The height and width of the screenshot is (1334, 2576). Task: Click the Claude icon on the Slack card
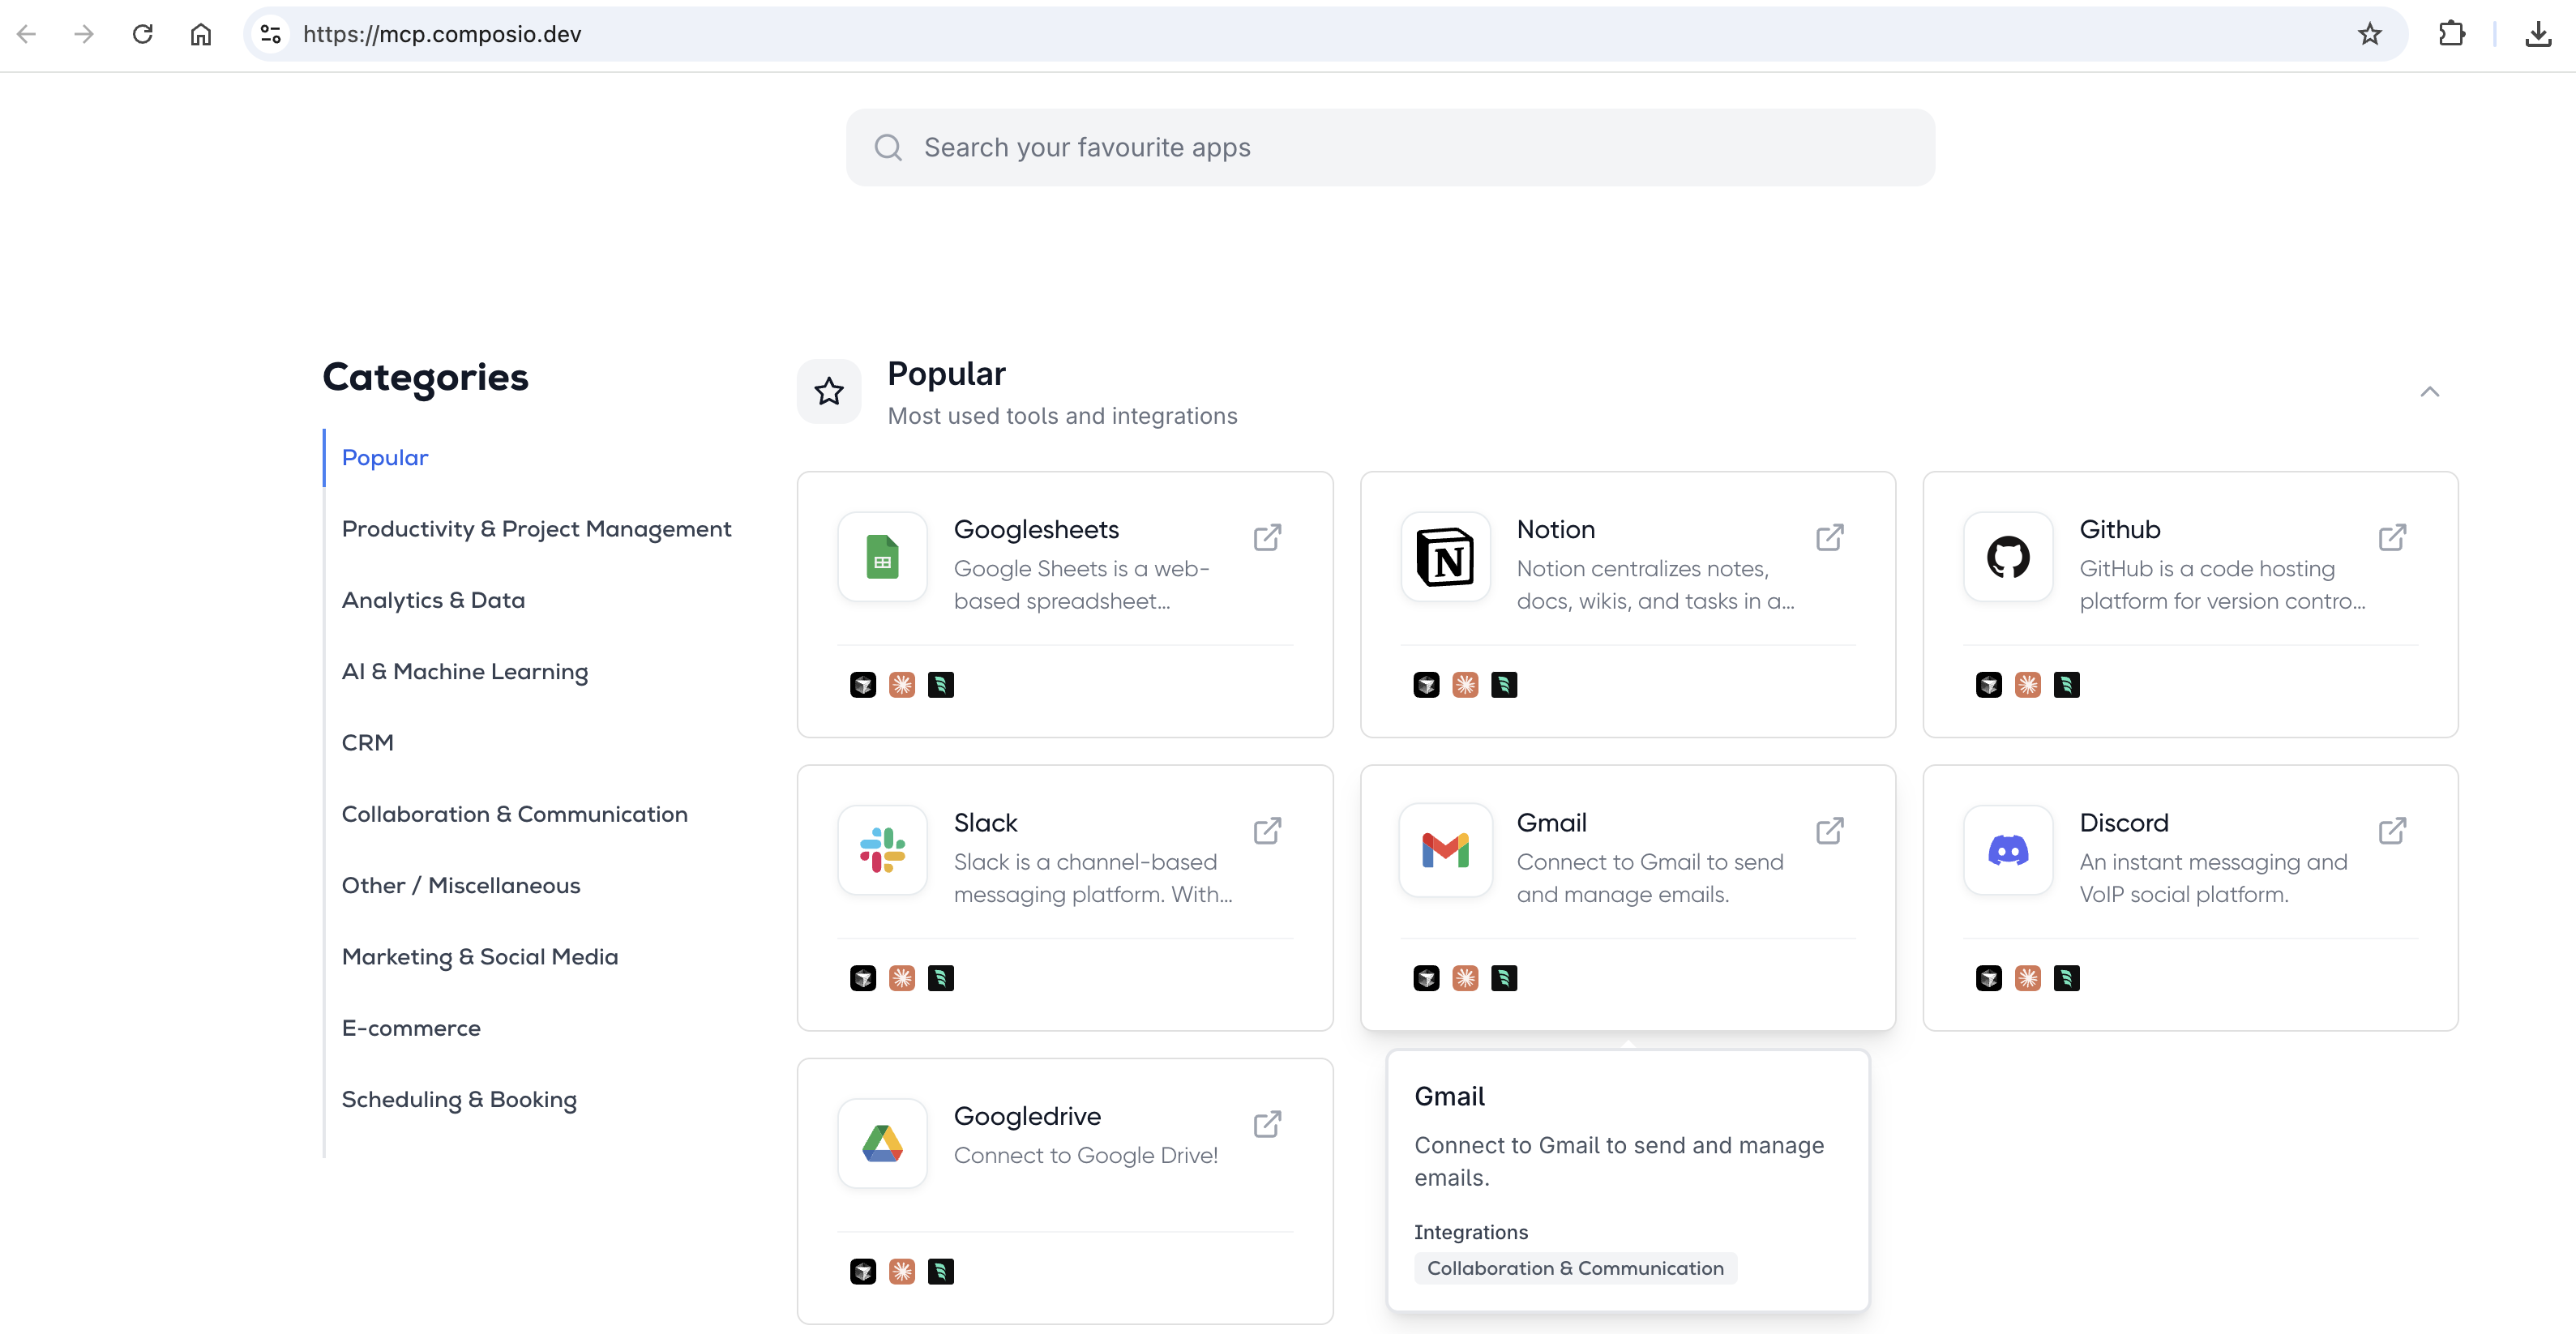tap(902, 978)
